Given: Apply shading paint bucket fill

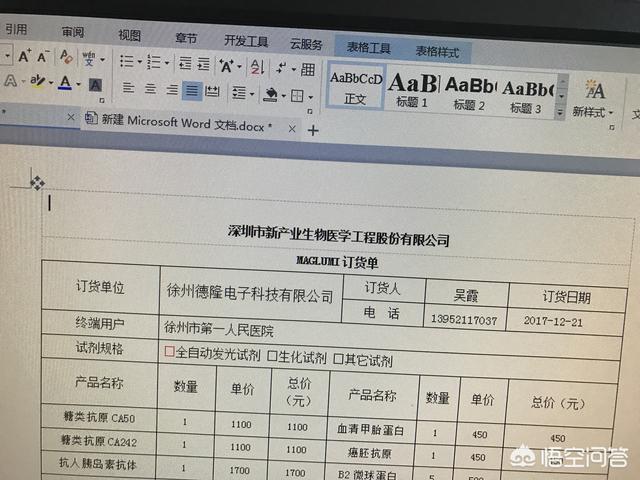Looking at the screenshot, I should (270, 95).
